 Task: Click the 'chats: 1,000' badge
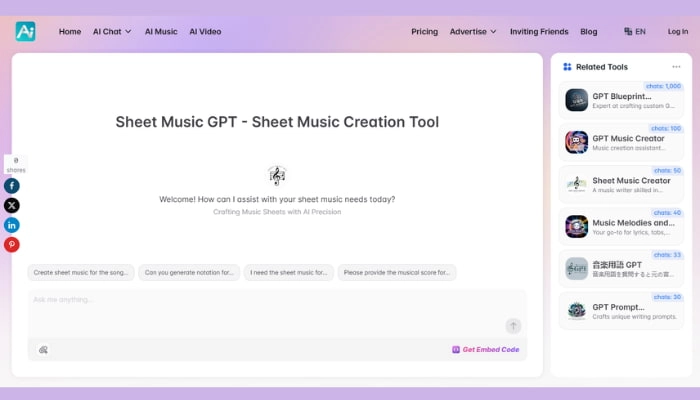(663, 86)
